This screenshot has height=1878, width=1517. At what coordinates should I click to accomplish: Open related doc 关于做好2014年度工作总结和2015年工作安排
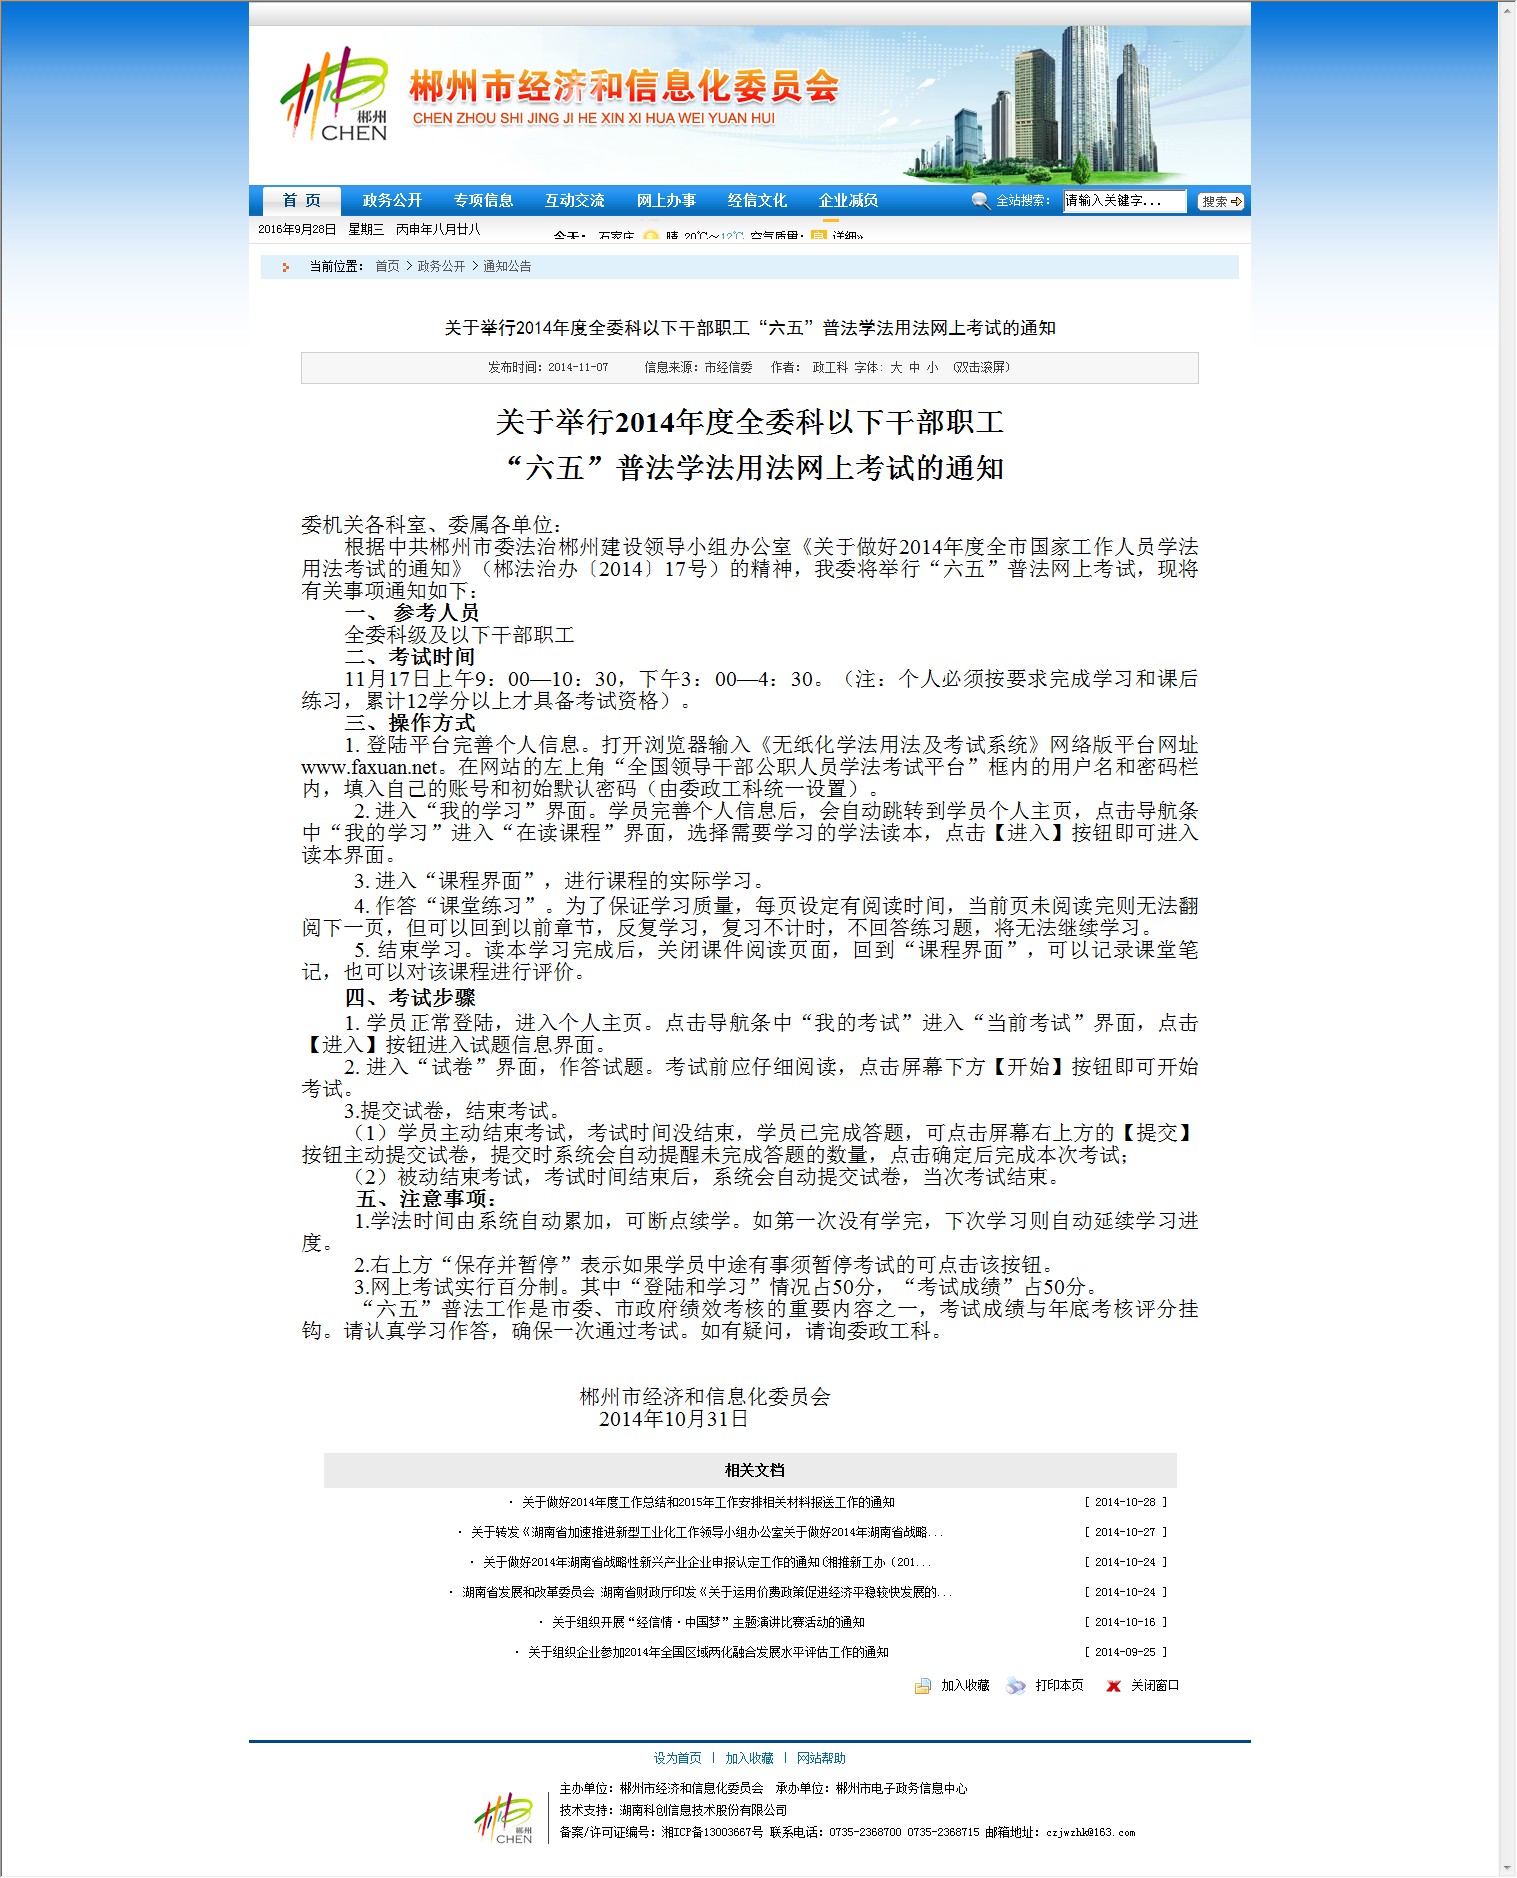point(708,1503)
